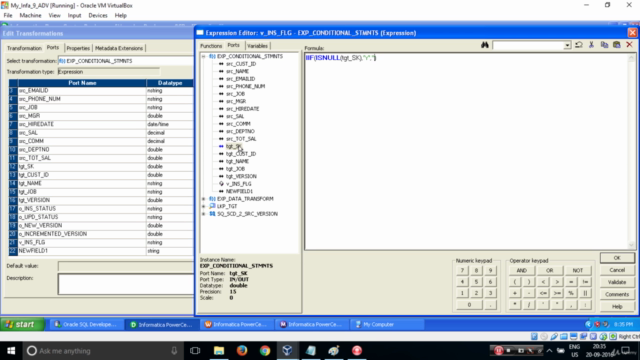Viewport: 640px width, 360px height.
Task: Click the || concatenation operator key
Action: (585, 293)
